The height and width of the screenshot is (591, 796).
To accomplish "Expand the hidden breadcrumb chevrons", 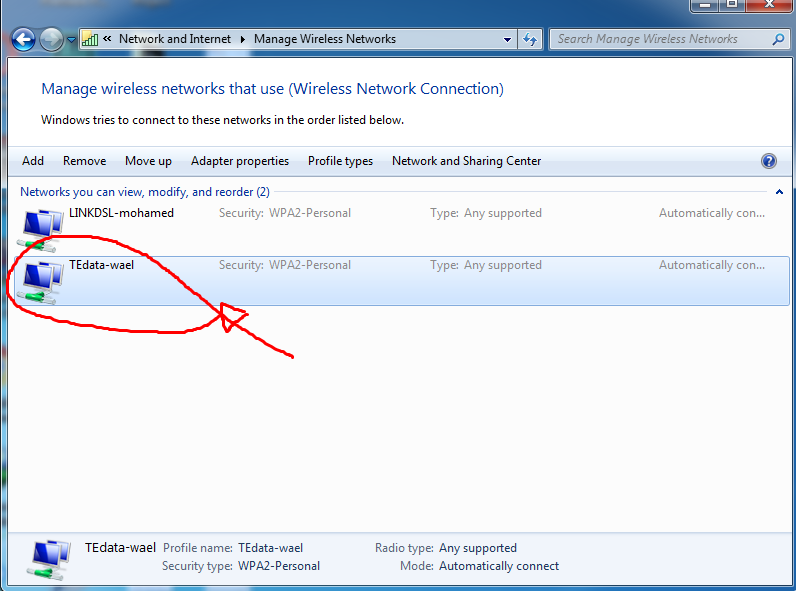I will pyautogui.click(x=107, y=39).
